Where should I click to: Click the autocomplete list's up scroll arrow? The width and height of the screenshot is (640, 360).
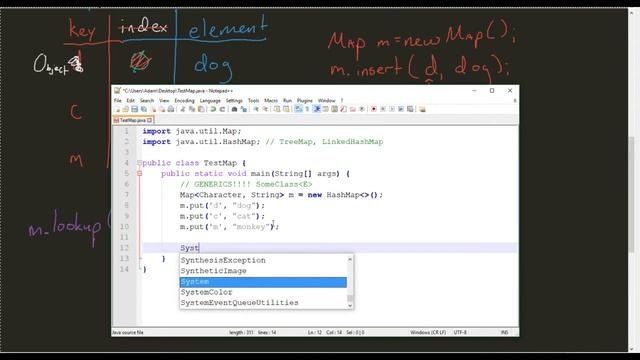[350, 259]
